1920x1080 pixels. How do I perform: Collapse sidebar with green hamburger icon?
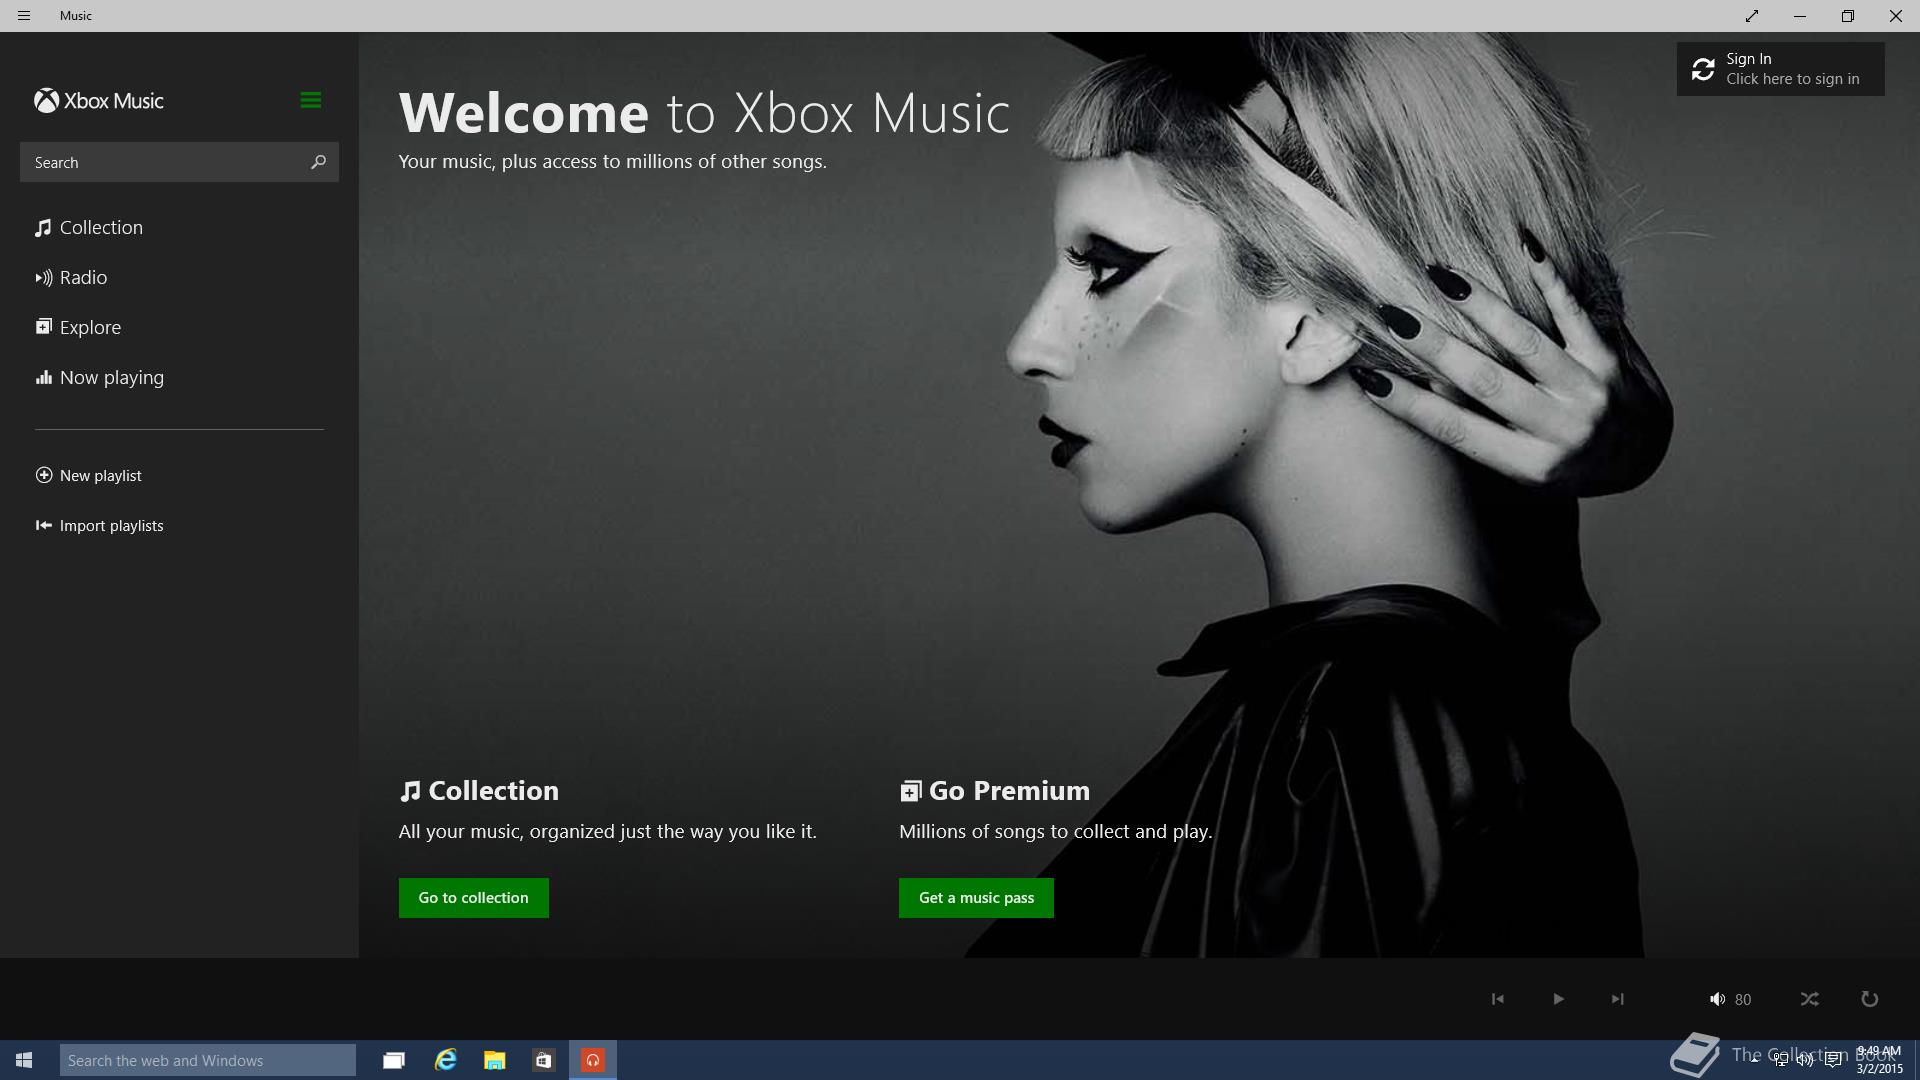pyautogui.click(x=310, y=100)
